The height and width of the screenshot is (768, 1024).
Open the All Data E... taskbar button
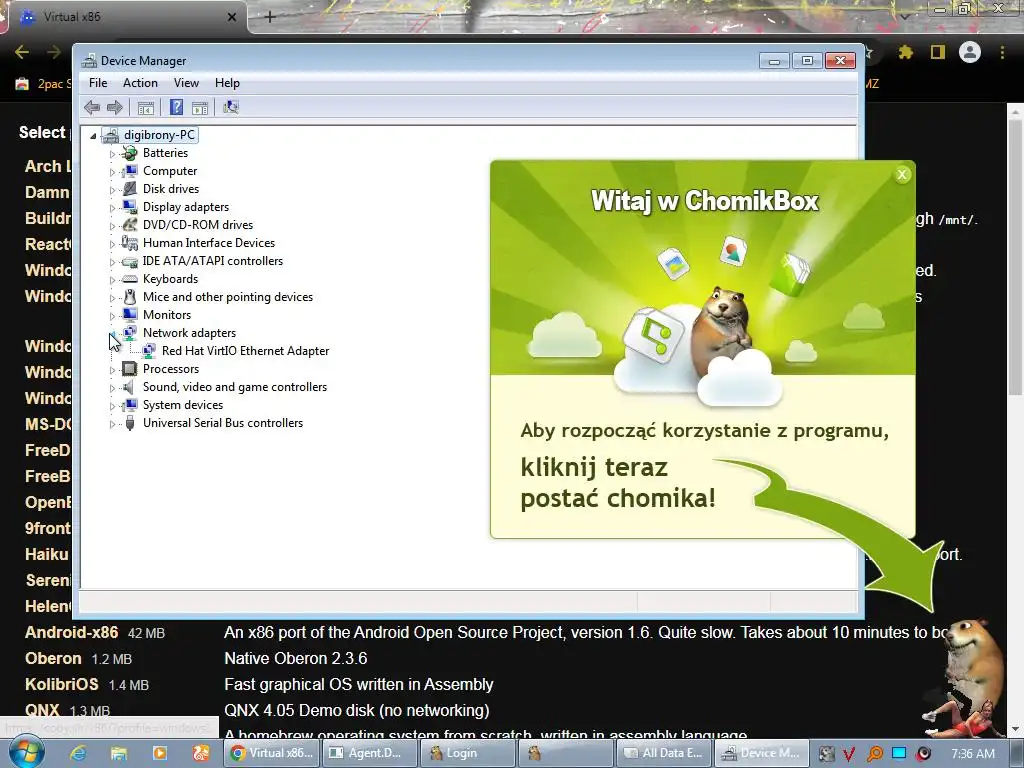click(x=664, y=753)
